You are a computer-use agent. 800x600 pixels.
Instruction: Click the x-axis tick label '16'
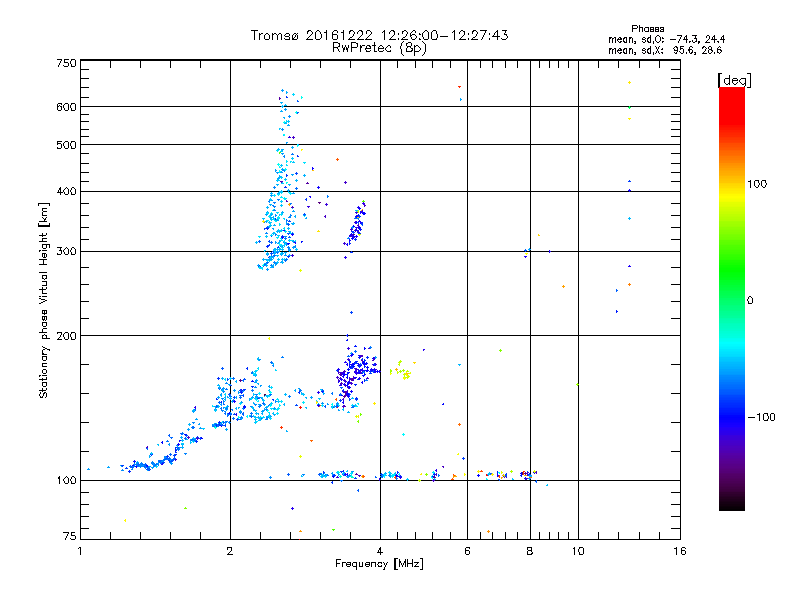(680, 551)
